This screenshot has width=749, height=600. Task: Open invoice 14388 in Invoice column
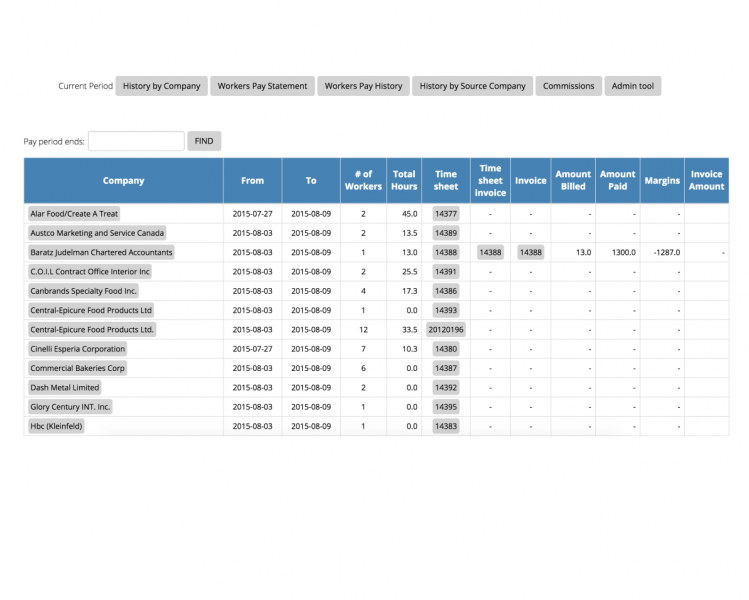pos(531,252)
